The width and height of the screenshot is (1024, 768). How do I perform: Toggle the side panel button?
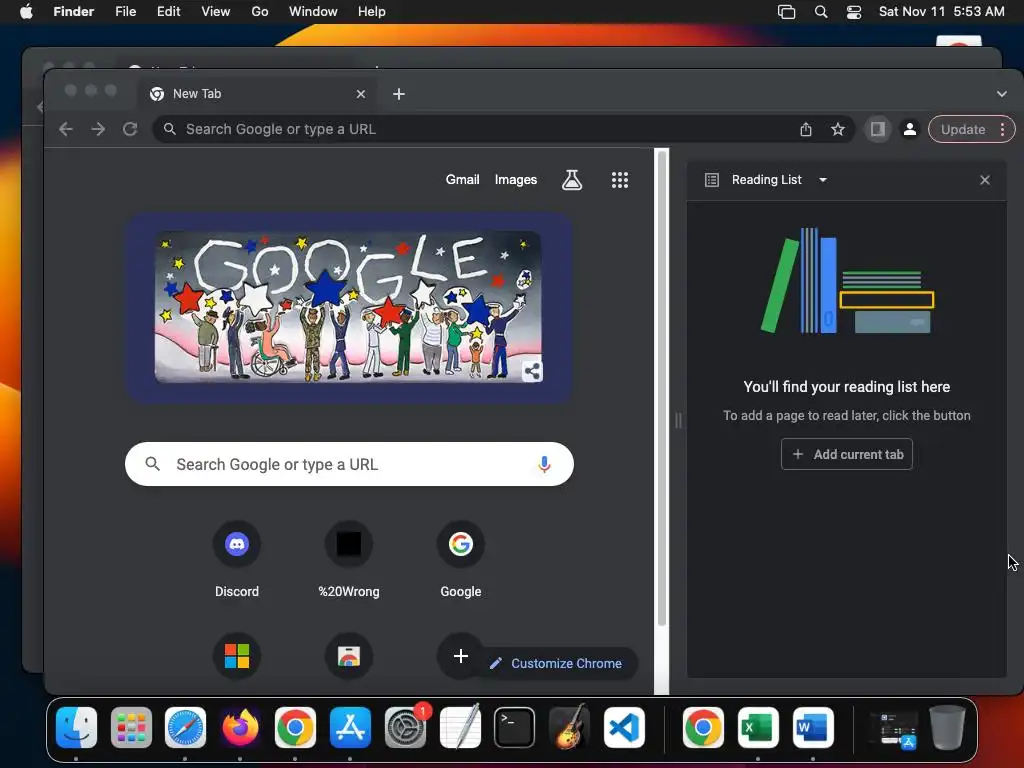[x=878, y=129]
